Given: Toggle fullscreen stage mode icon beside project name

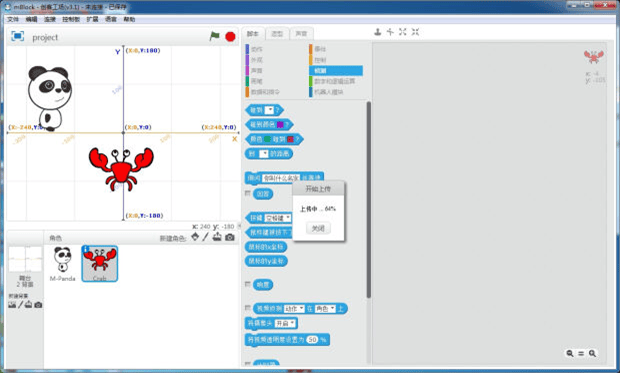Looking at the screenshot, I should click(x=17, y=36).
